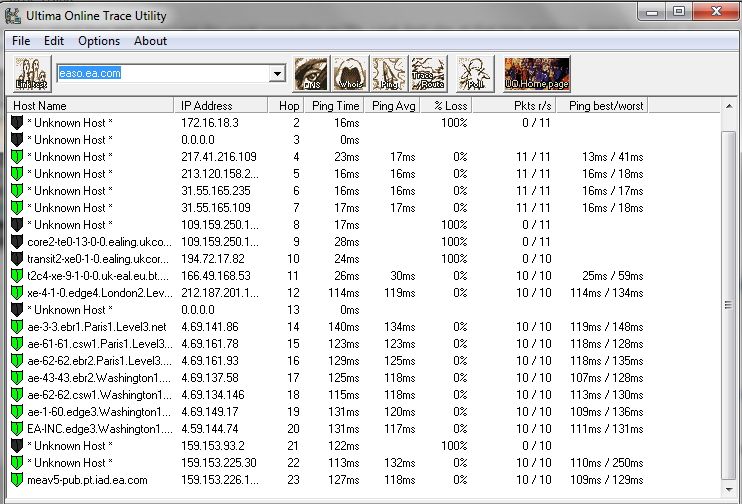This screenshot has width=742, height=504.
Task: Click black shield icon on hop 3 row
Action: click(x=17, y=140)
